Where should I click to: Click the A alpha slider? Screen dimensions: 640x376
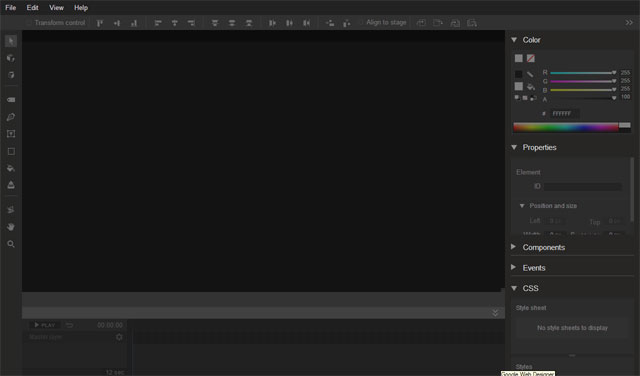(583, 98)
